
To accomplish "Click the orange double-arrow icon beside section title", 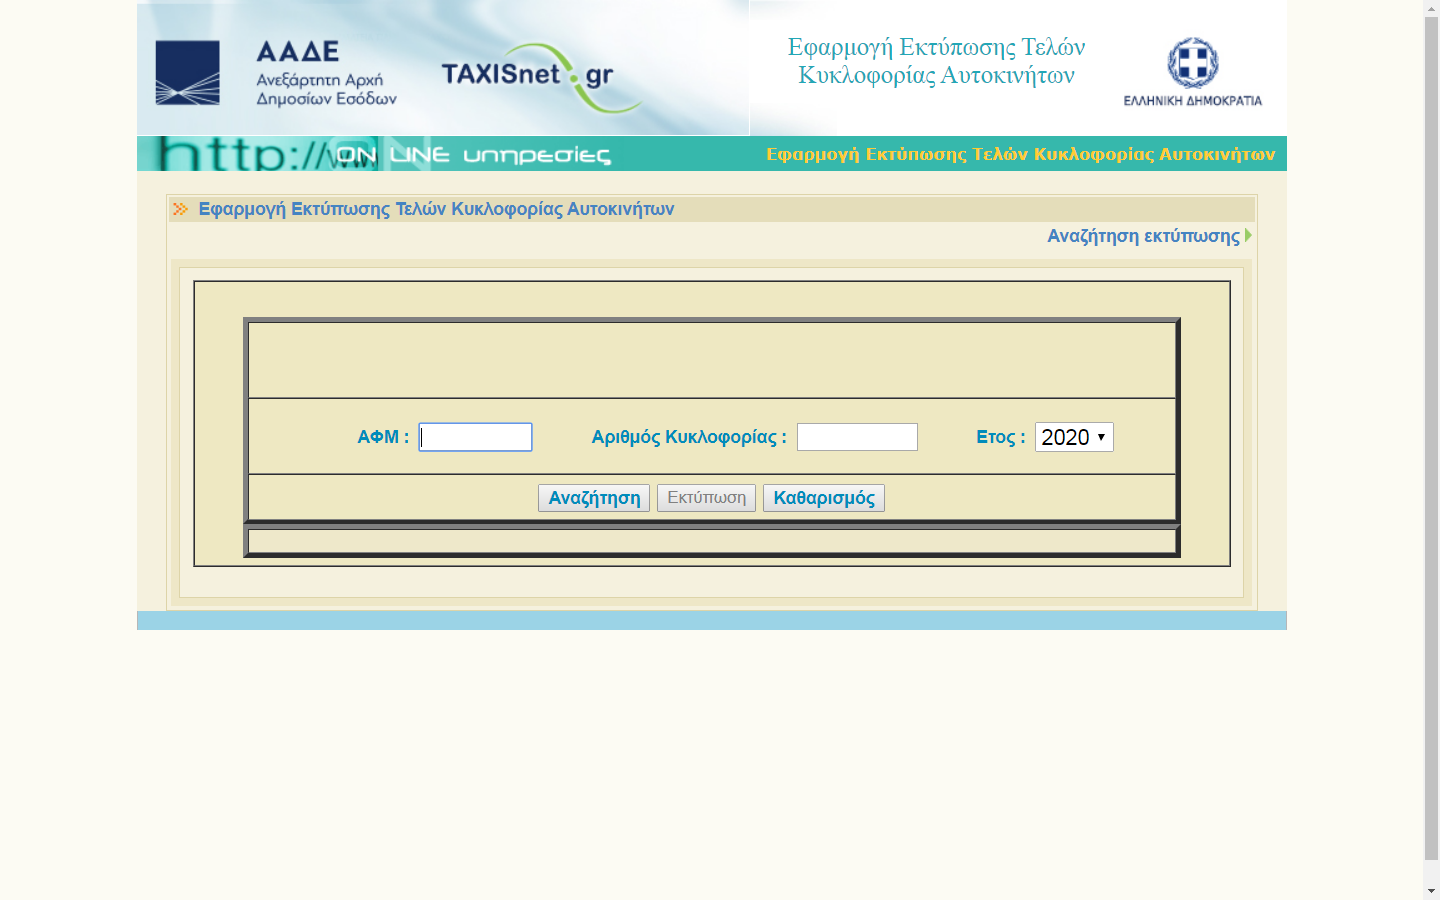I will 180,209.
